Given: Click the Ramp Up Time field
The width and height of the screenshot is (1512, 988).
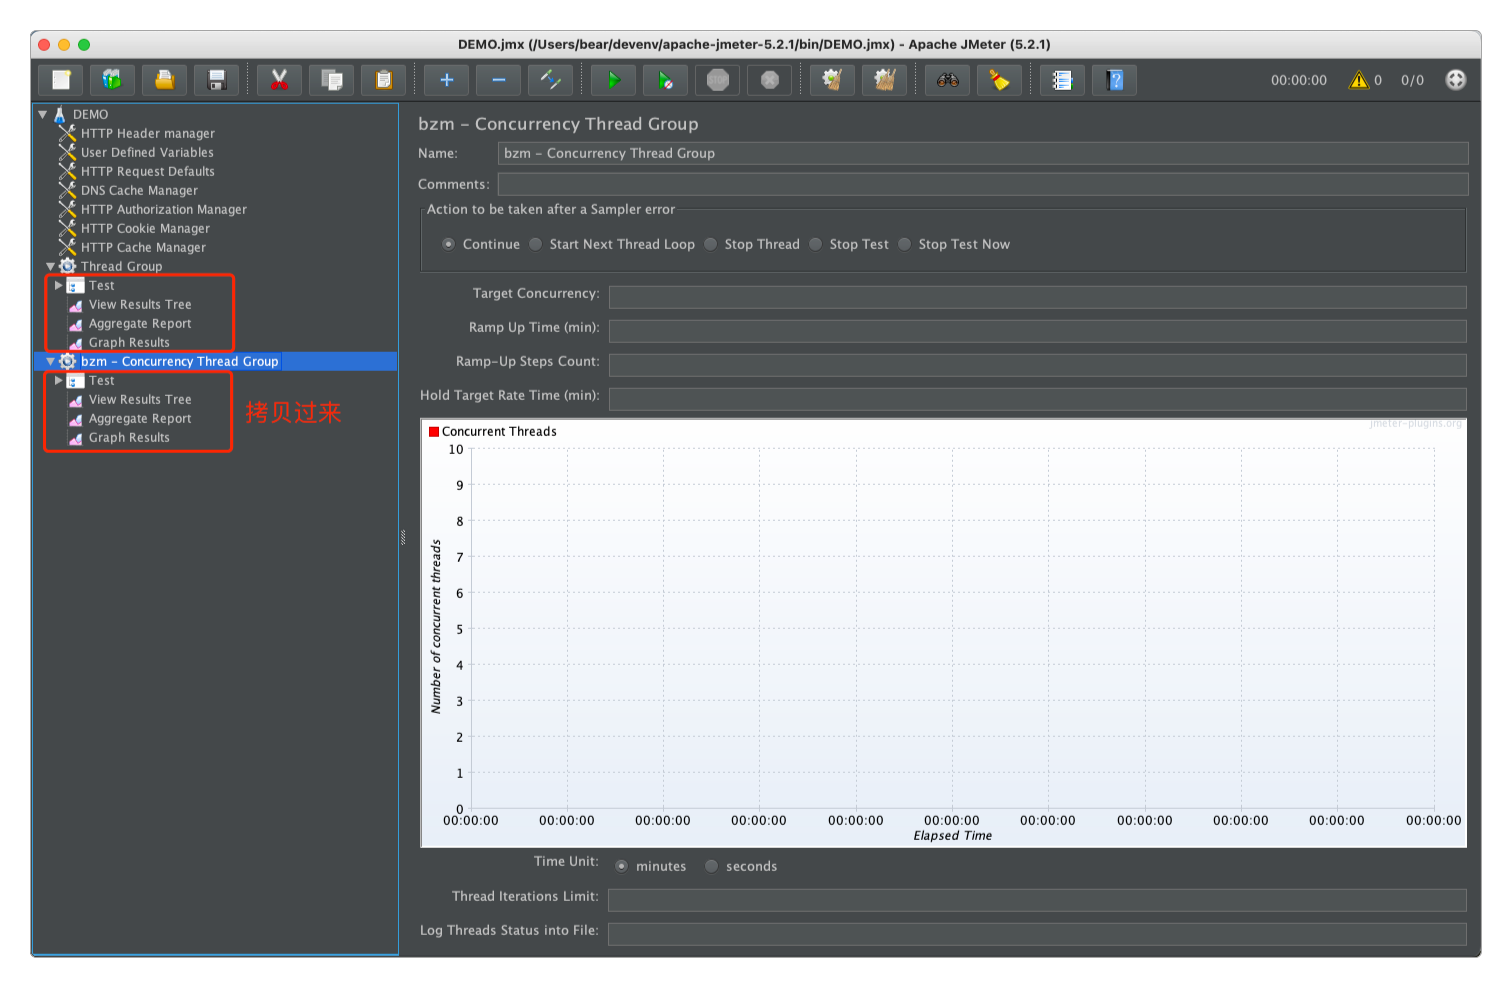Looking at the screenshot, I should click(x=1038, y=331).
